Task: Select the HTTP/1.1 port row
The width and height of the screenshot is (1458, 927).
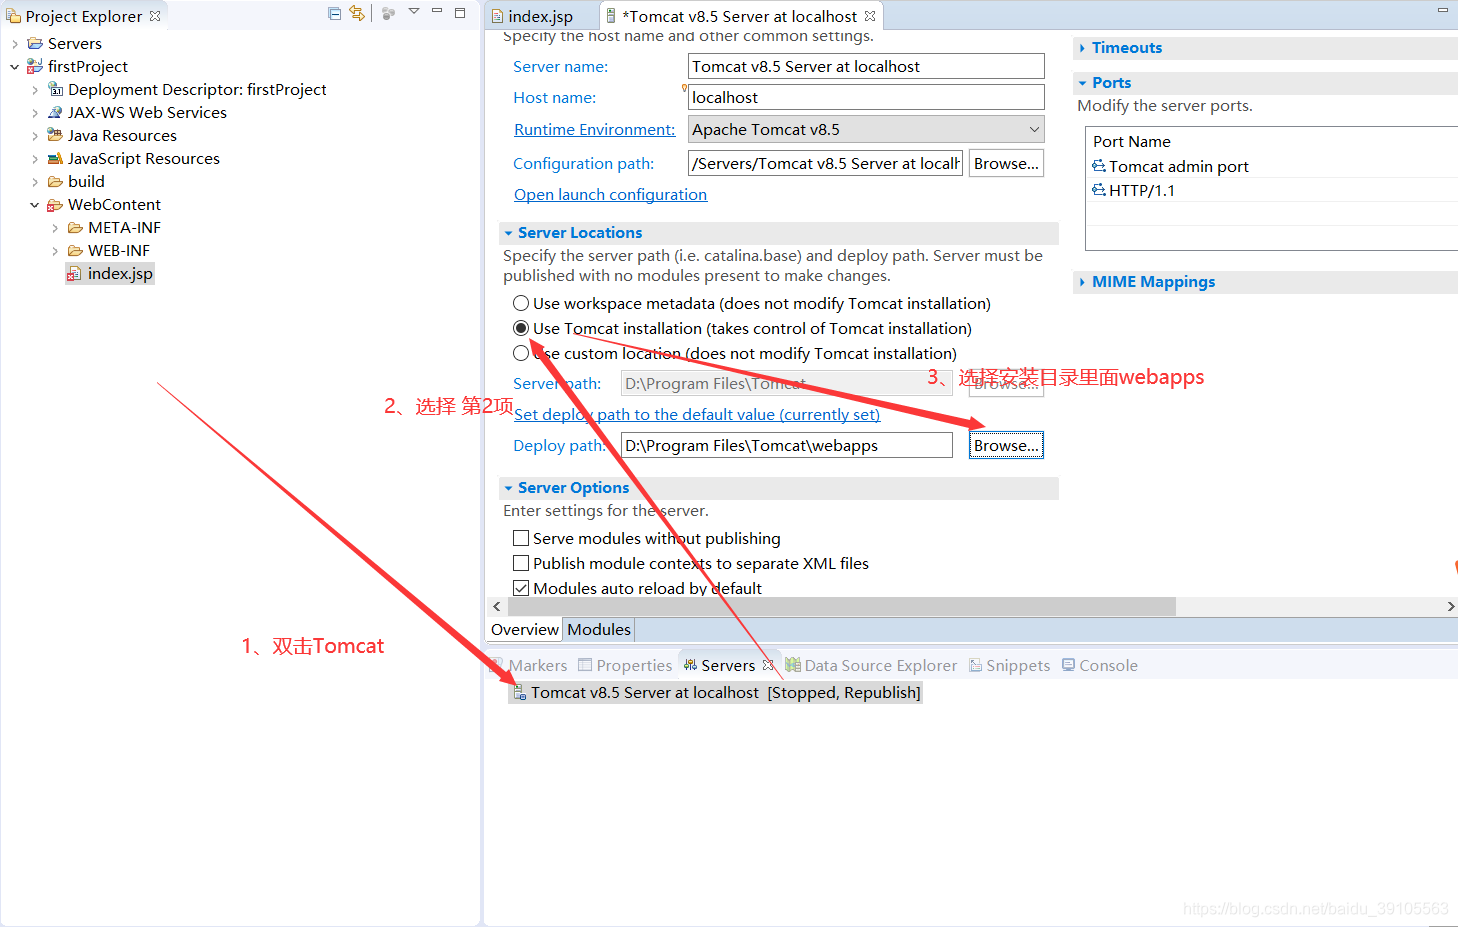Action: (1272, 190)
